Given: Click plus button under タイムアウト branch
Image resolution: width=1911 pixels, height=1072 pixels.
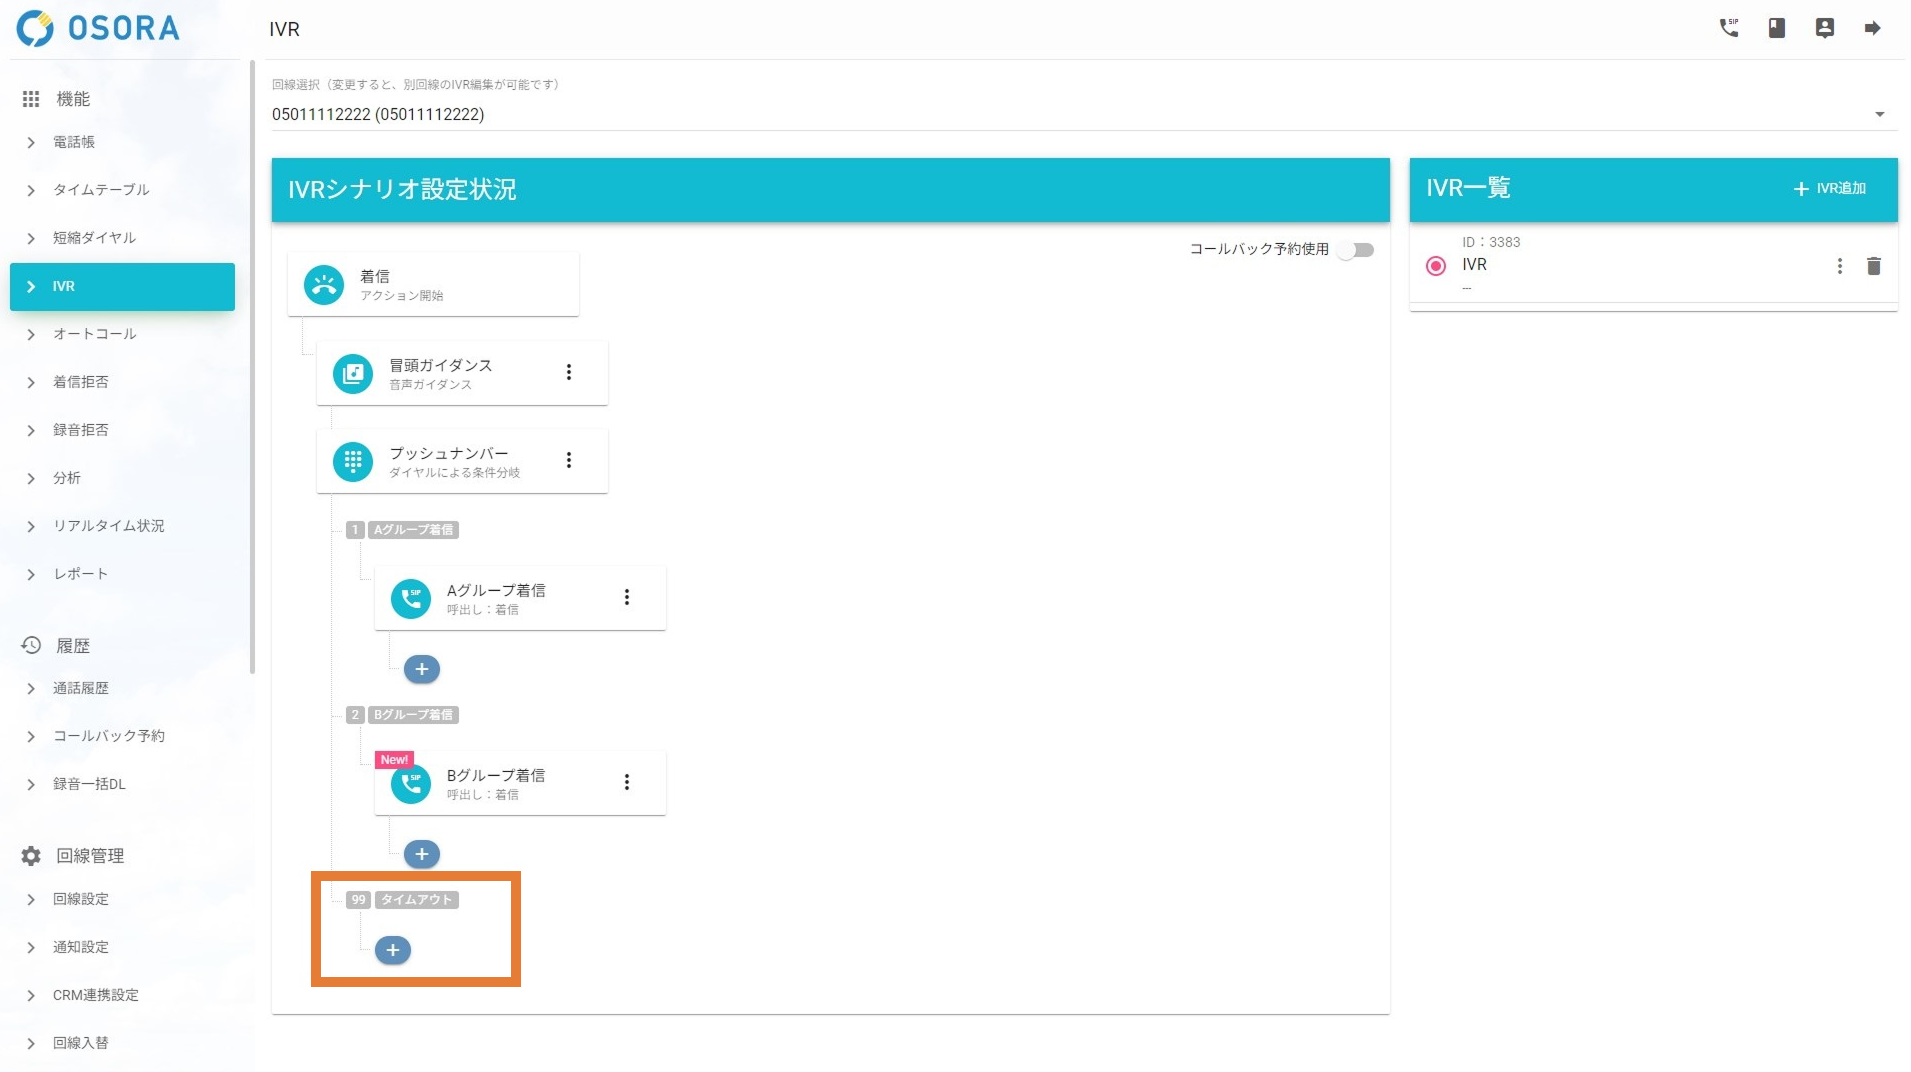Looking at the screenshot, I should pos(393,950).
